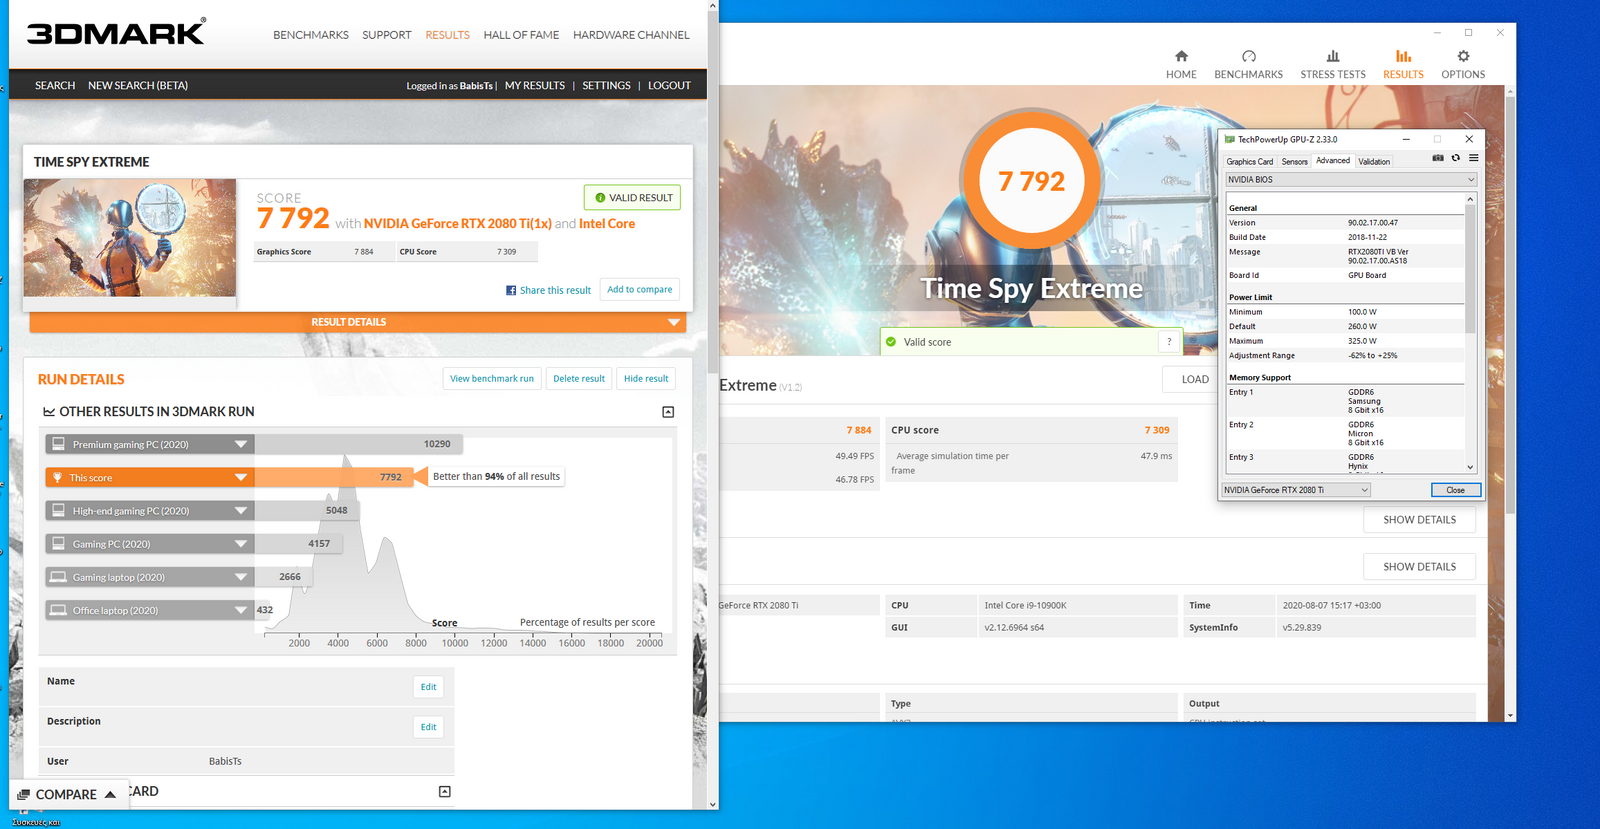Click View benchmark run button
1600x829 pixels.
point(492,379)
